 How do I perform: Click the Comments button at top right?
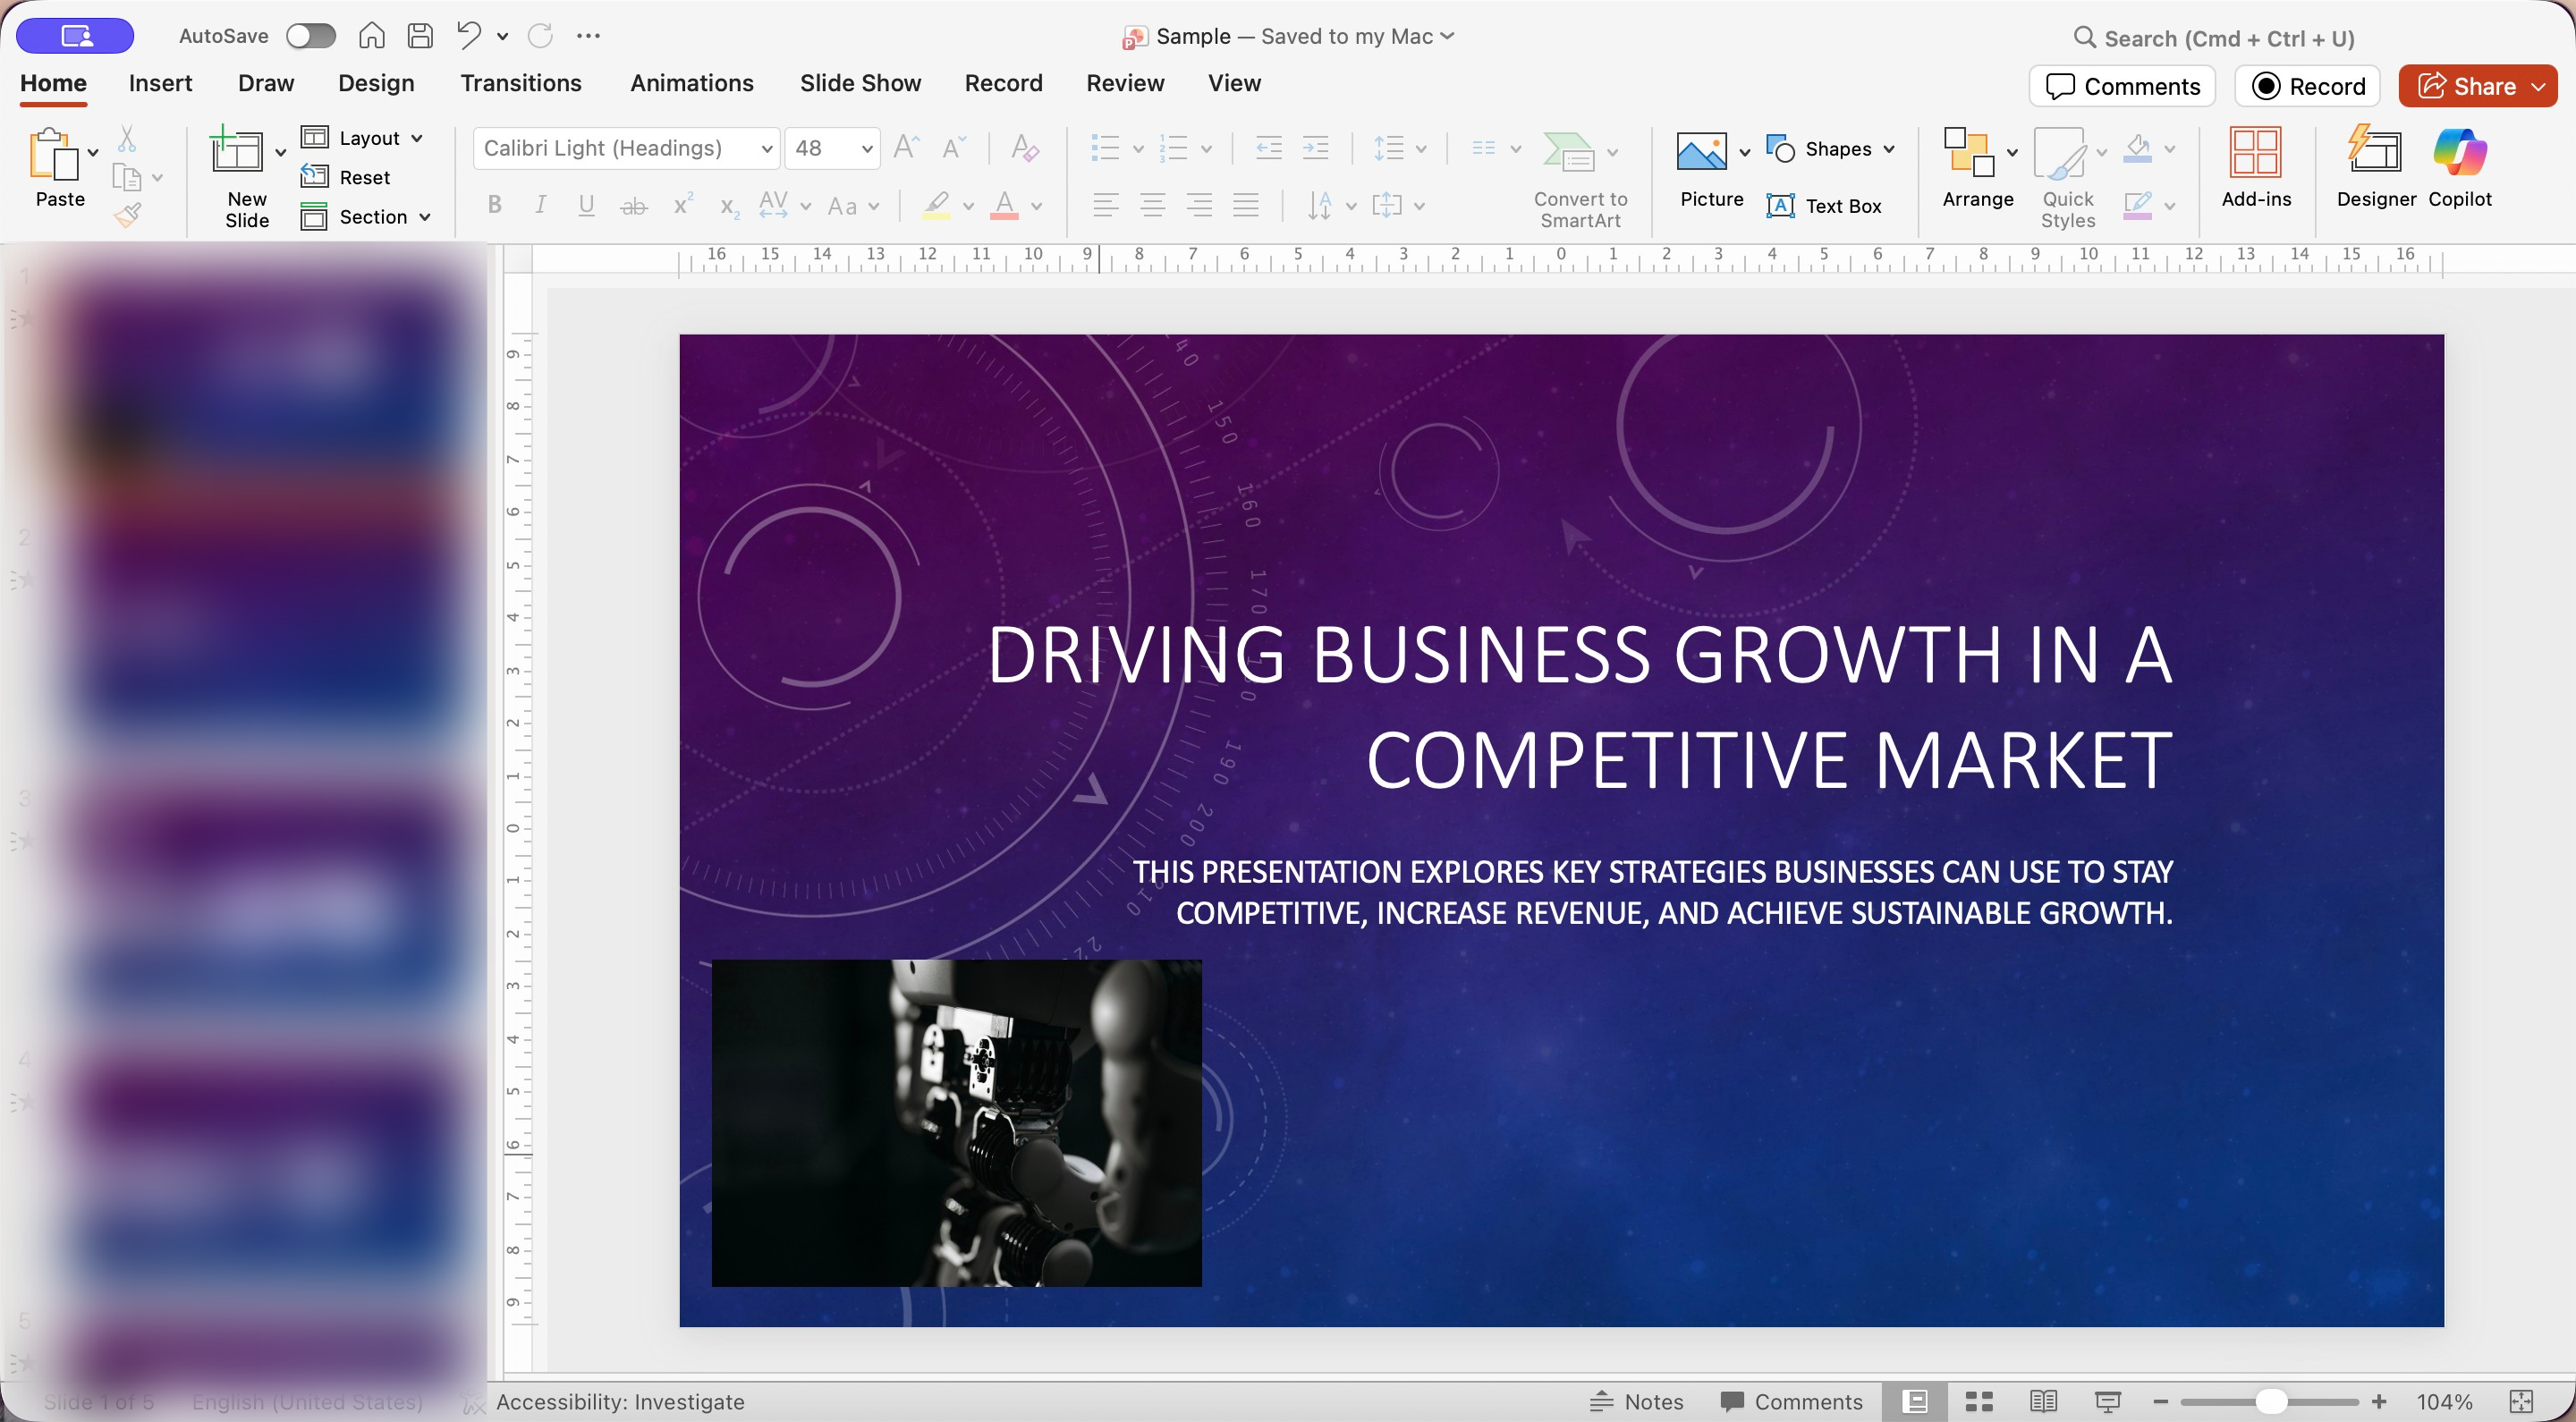2122,86
